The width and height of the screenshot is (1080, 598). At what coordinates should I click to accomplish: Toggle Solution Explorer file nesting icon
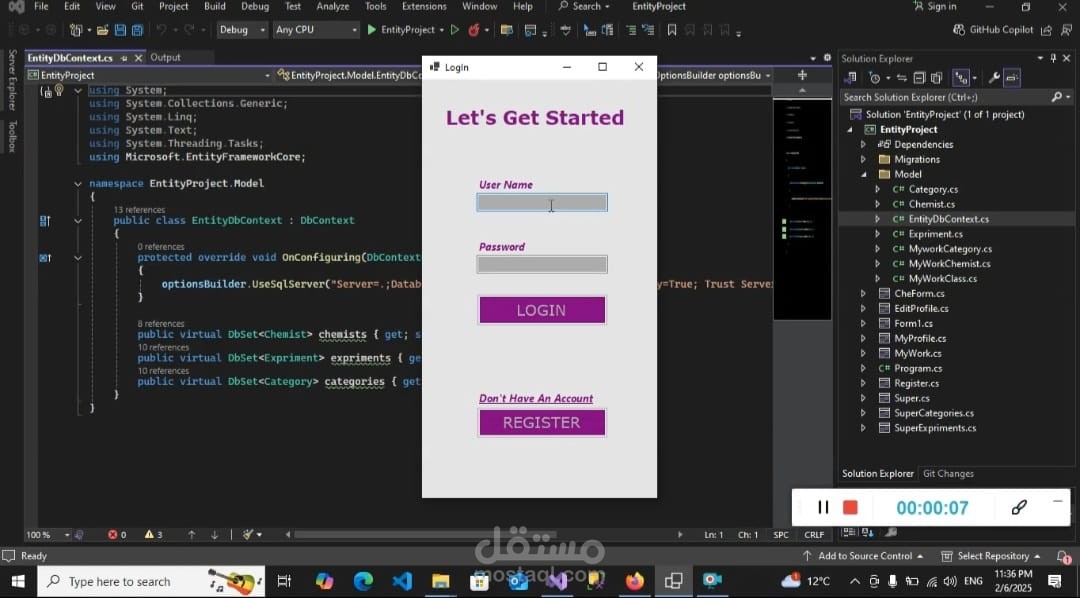click(x=961, y=78)
